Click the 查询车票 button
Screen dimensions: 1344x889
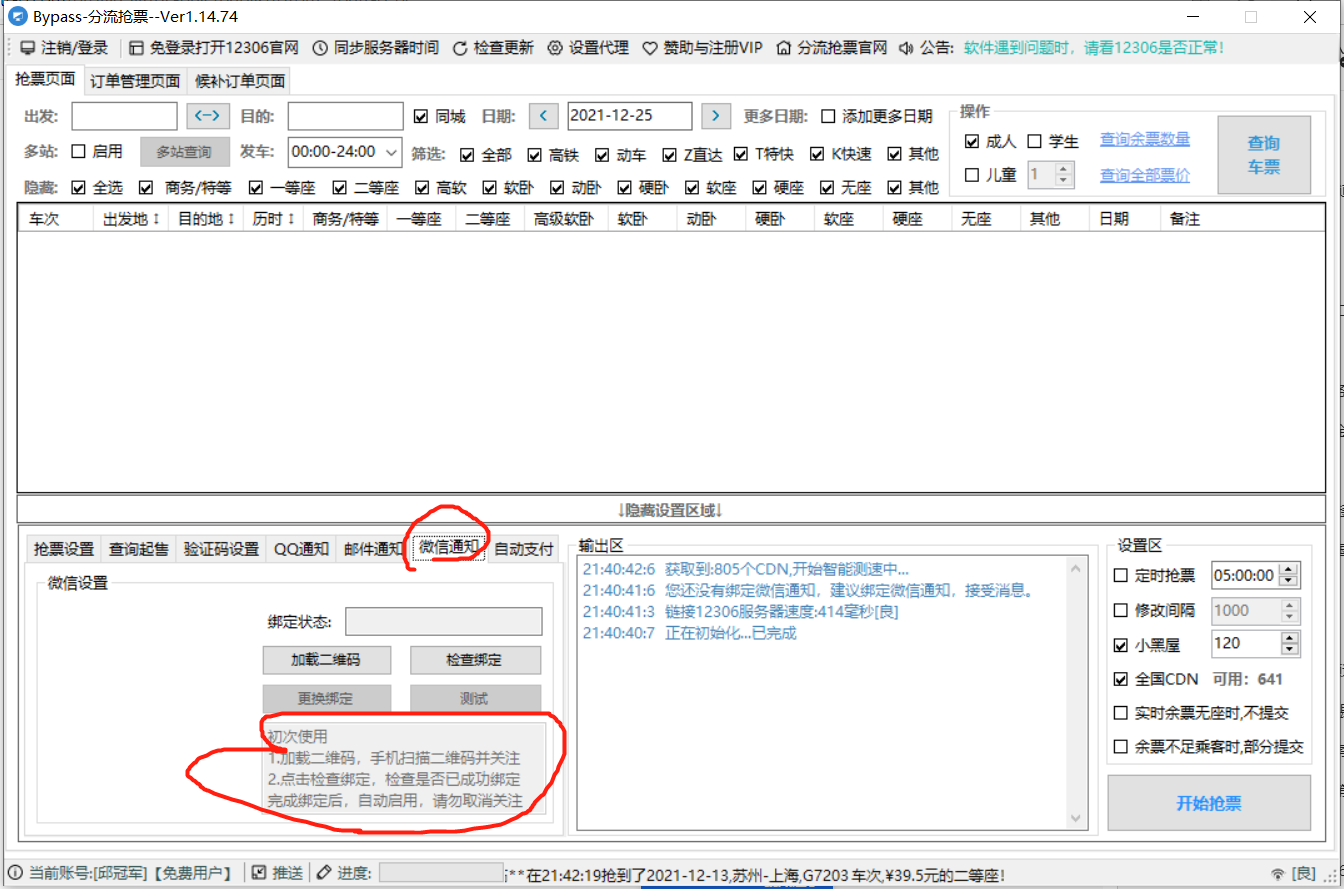[x=1264, y=155]
